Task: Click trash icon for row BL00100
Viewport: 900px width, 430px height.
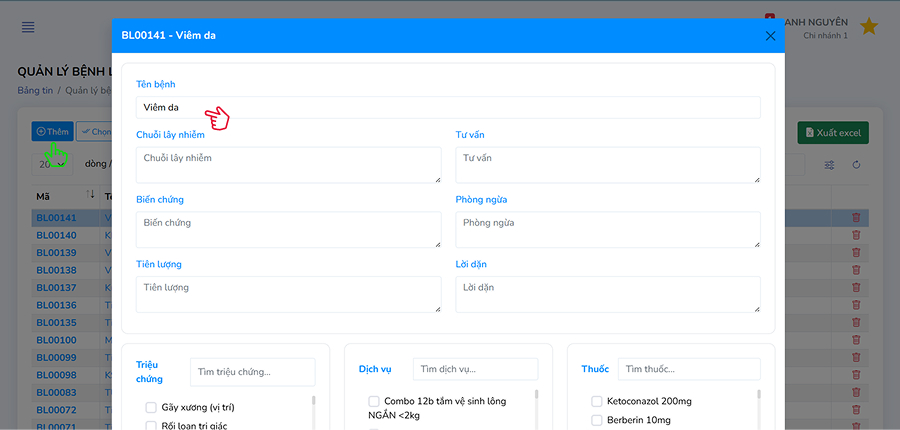Action: [x=855, y=340]
